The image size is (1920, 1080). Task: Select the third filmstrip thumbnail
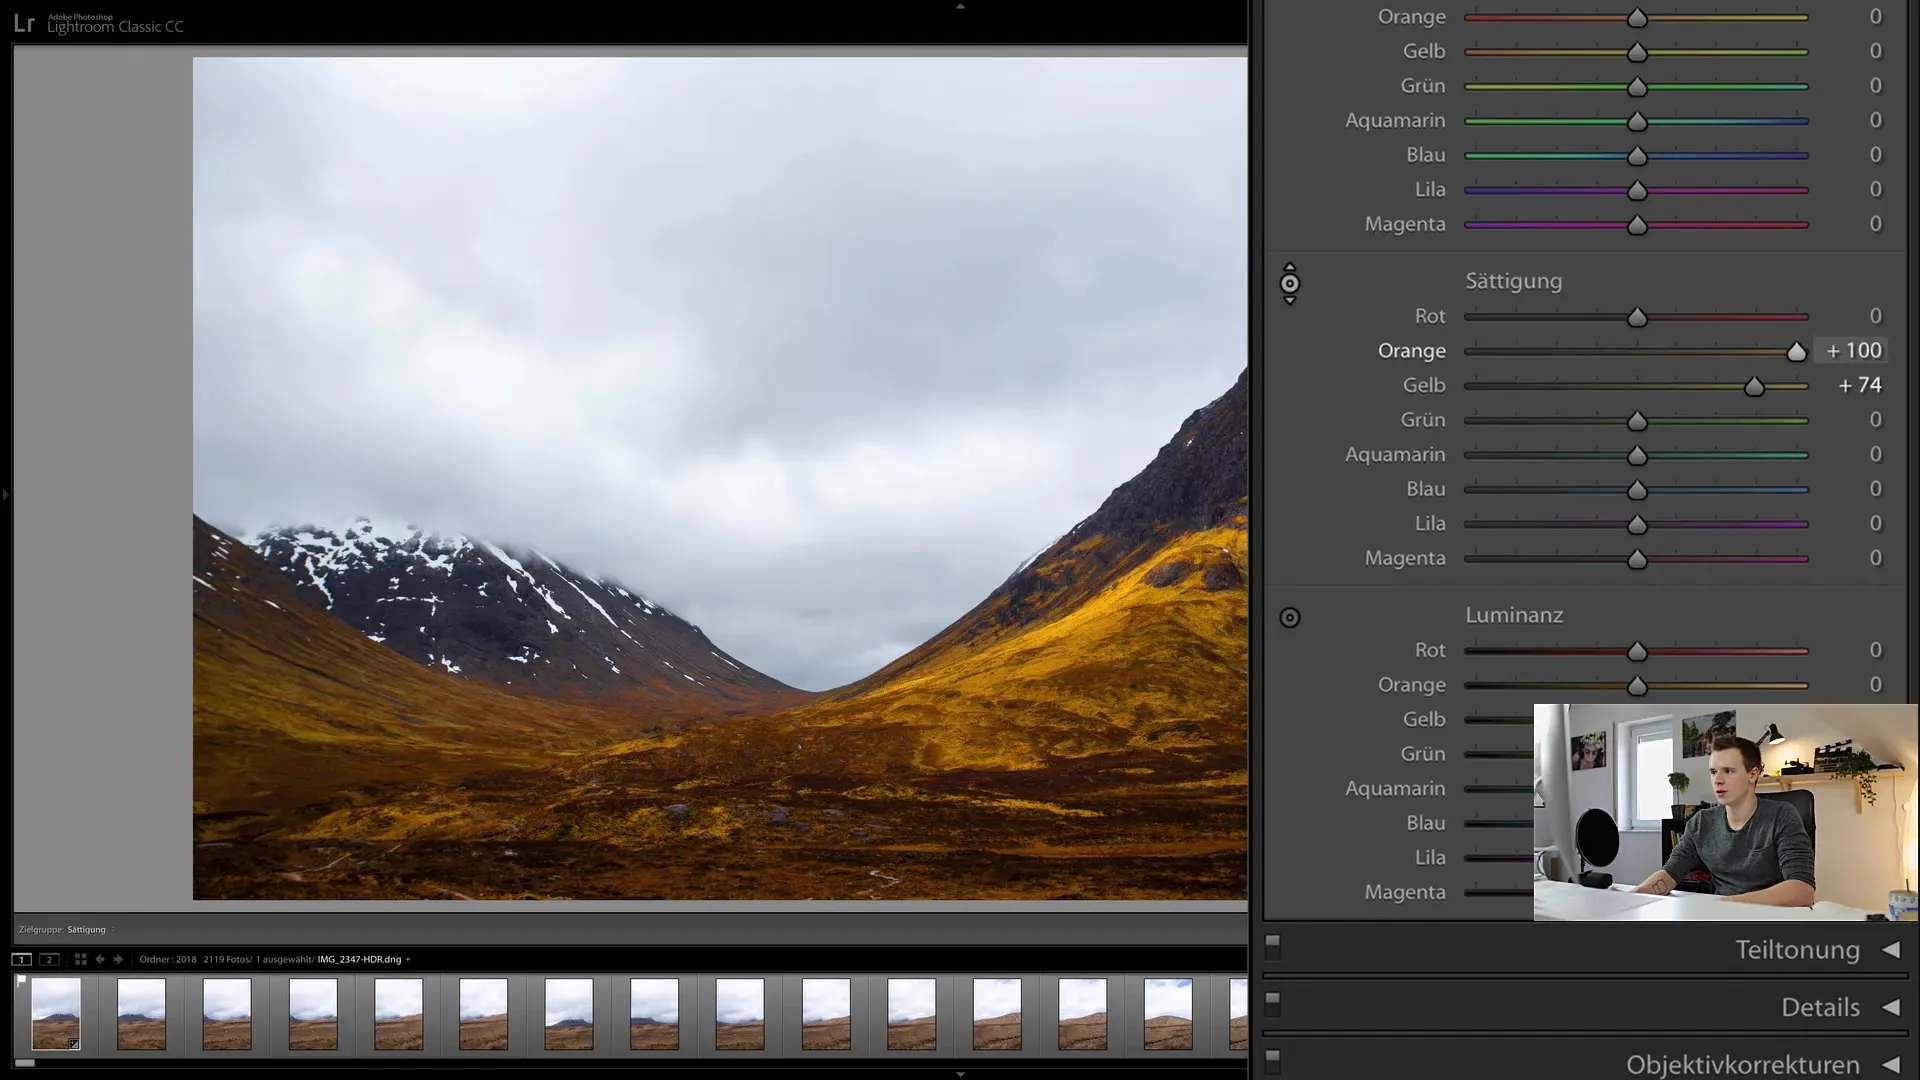tap(227, 1014)
